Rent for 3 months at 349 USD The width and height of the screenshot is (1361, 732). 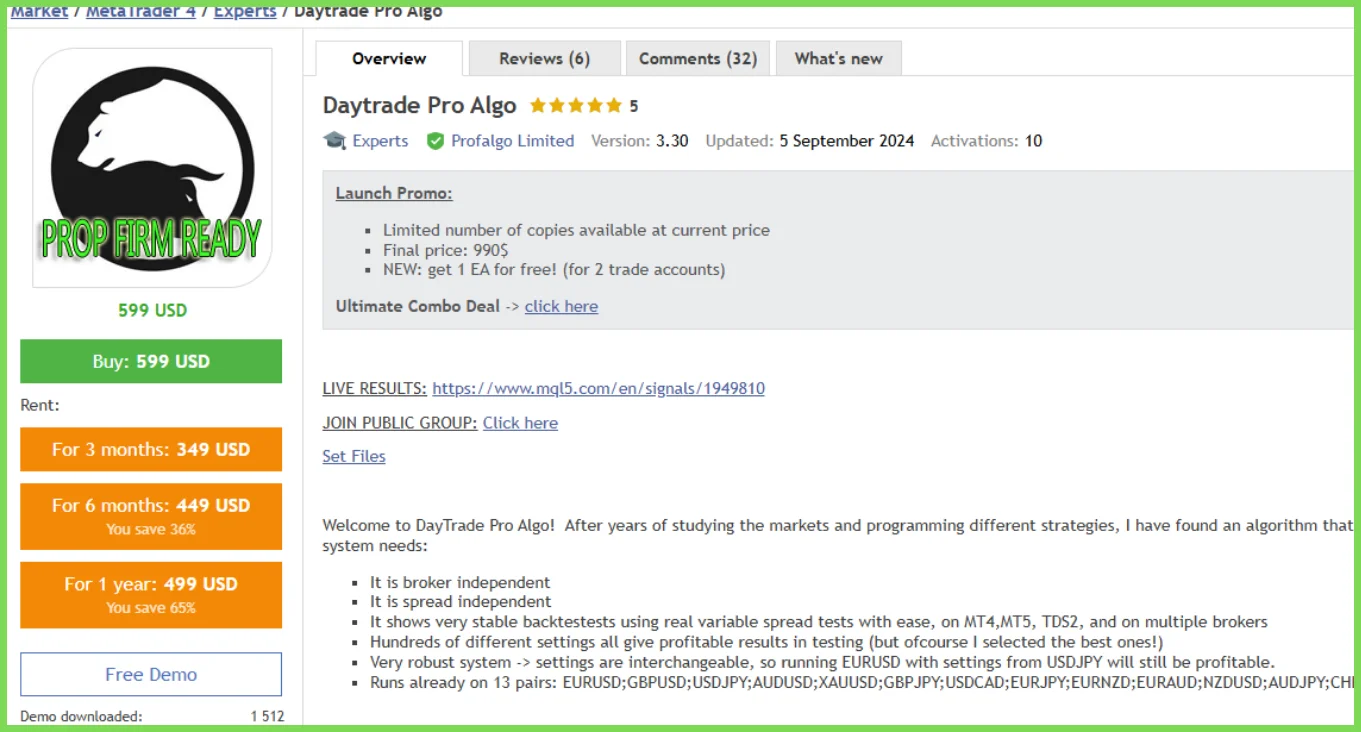[151, 449]
